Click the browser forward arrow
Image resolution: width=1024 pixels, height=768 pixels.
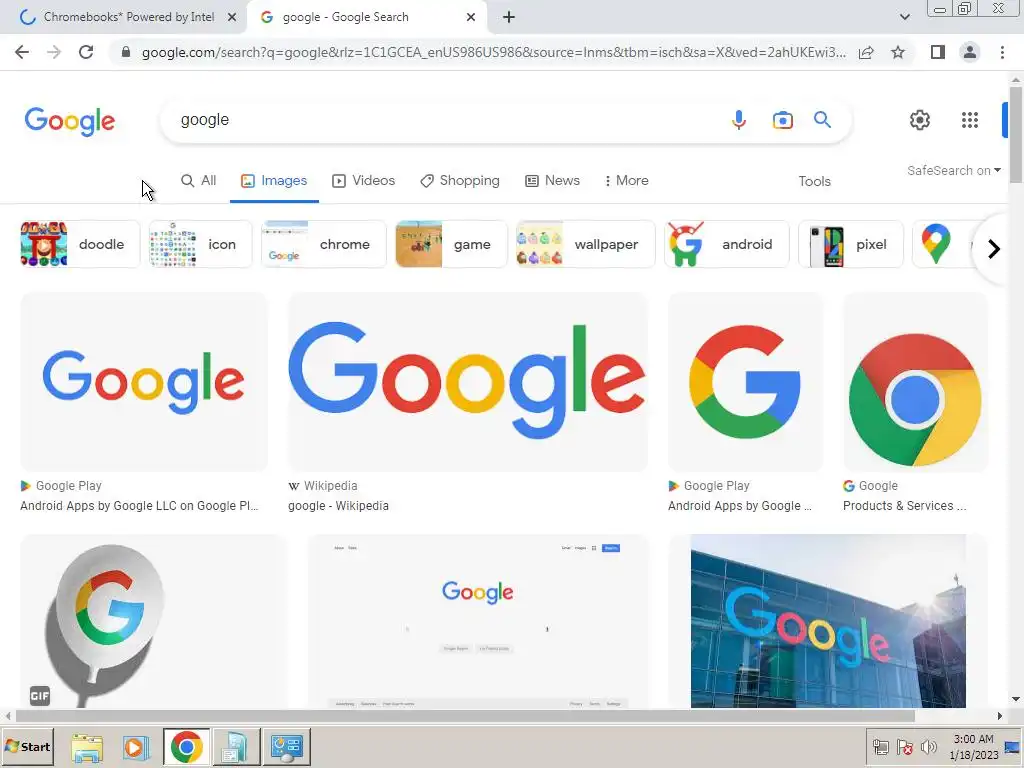point(54,52)
